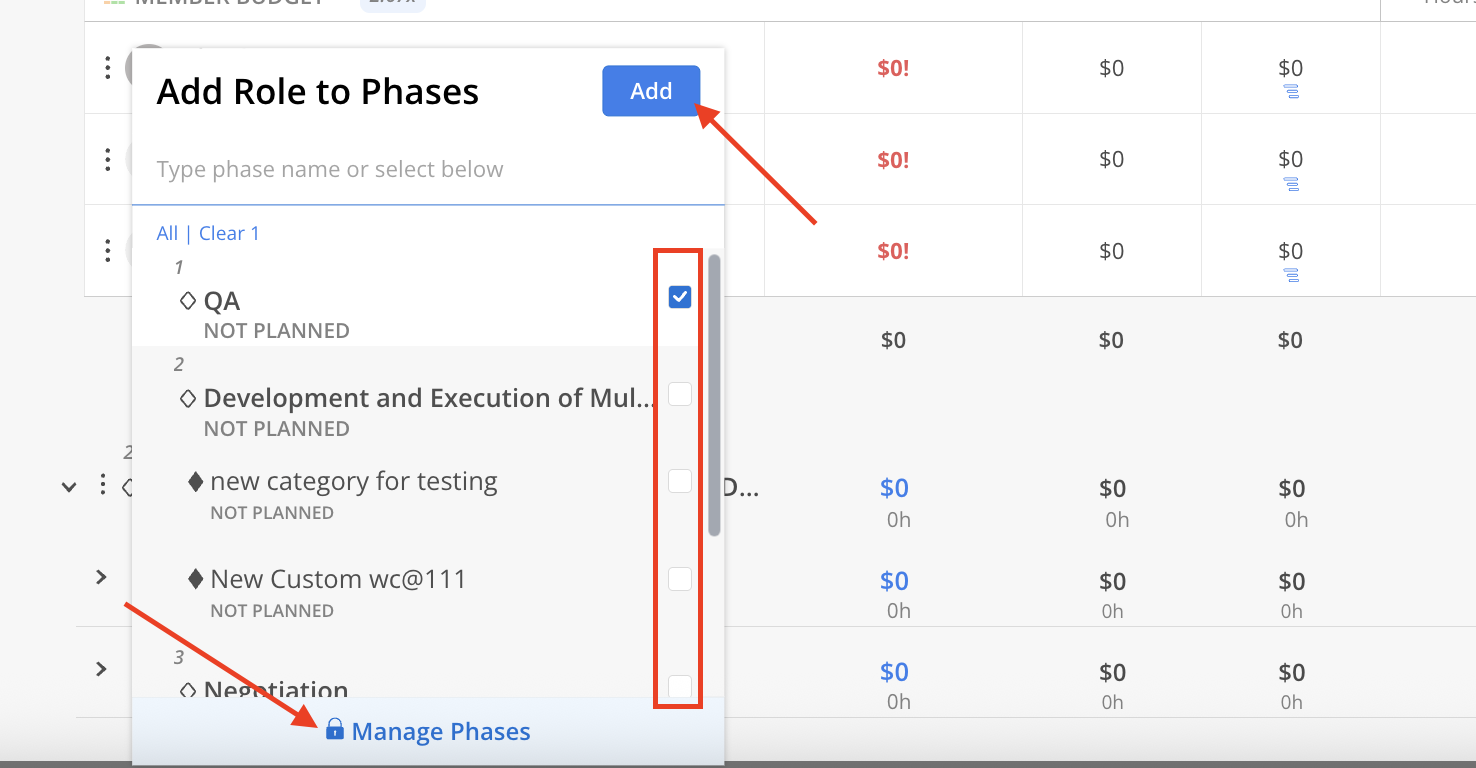Click the schedule icon under the third row's $0
Screen dimensions: 1476x768
pos(1291,275)
